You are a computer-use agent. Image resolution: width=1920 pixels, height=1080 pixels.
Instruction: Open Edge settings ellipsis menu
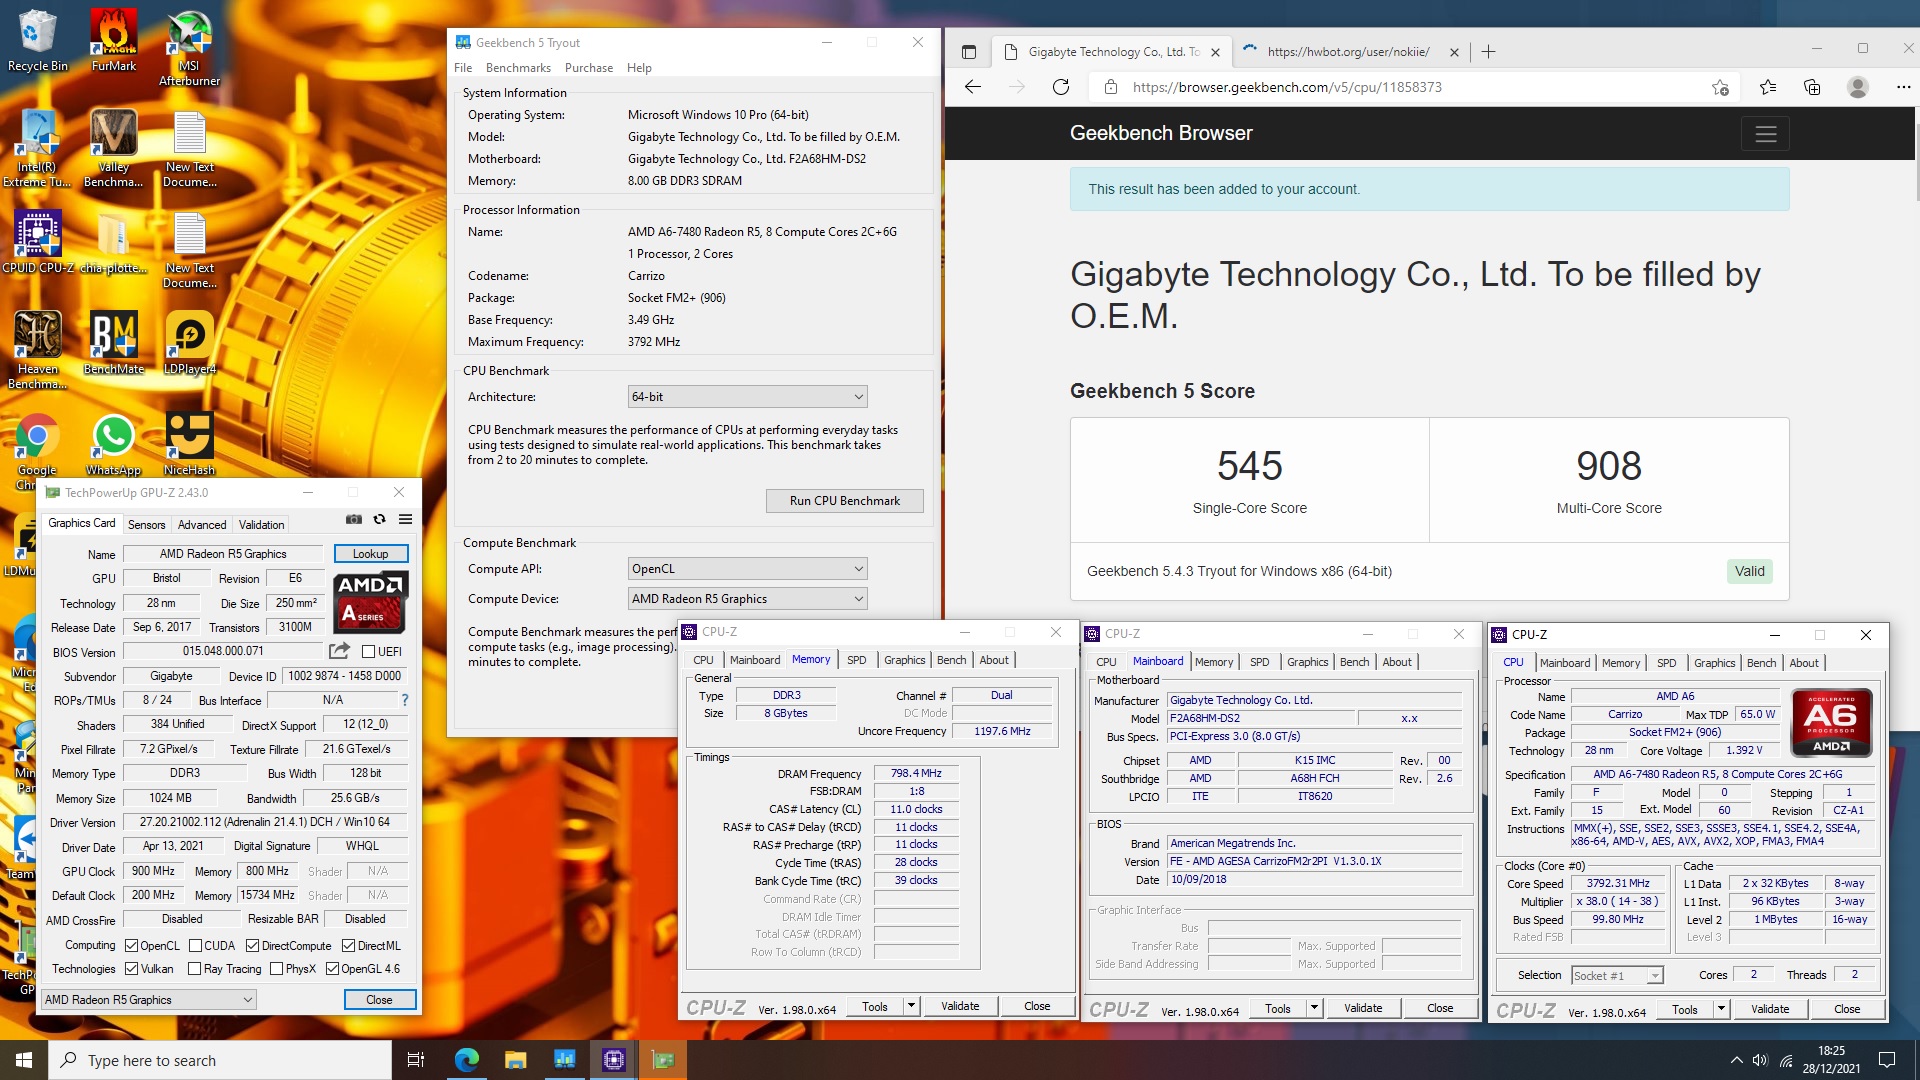point(1903,87)
